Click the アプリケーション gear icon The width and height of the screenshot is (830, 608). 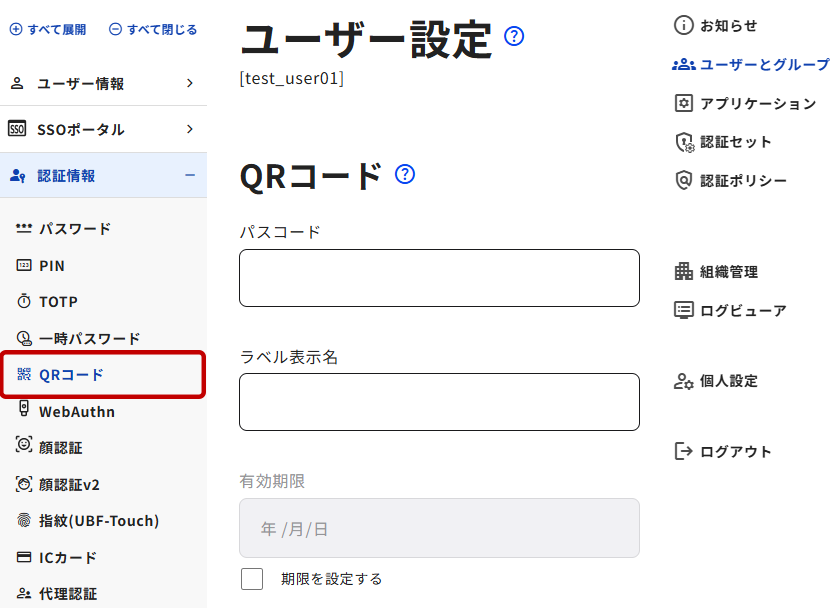(684, 103)
